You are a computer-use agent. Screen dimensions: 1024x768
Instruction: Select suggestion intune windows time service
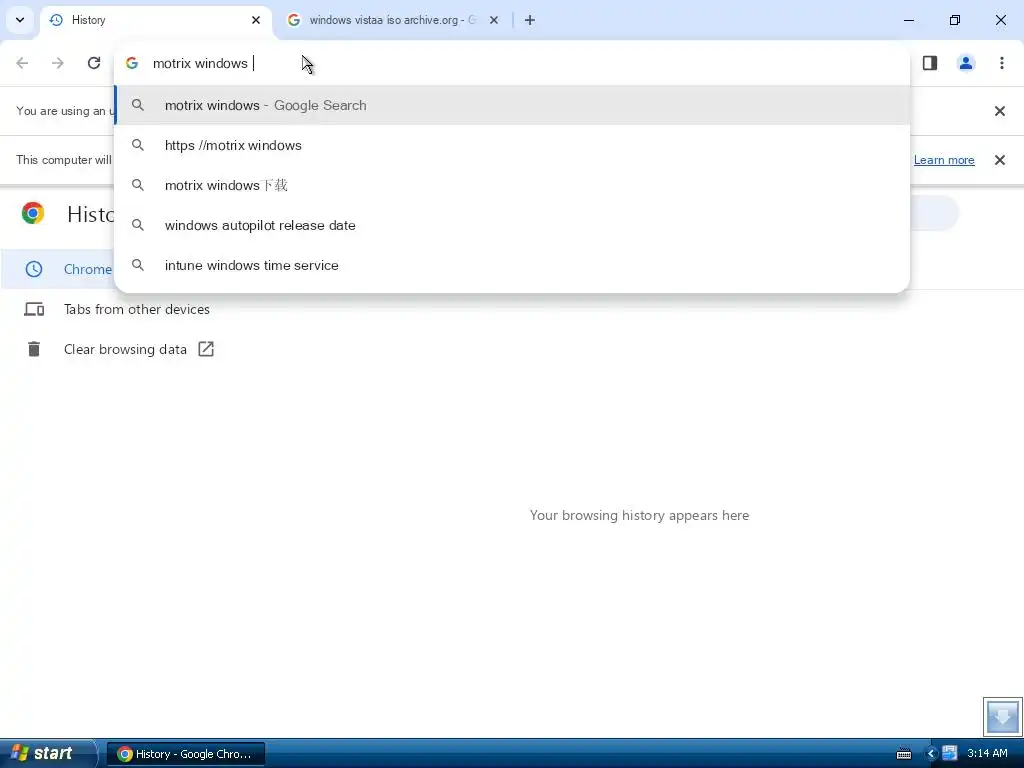(x=512, y=265)
